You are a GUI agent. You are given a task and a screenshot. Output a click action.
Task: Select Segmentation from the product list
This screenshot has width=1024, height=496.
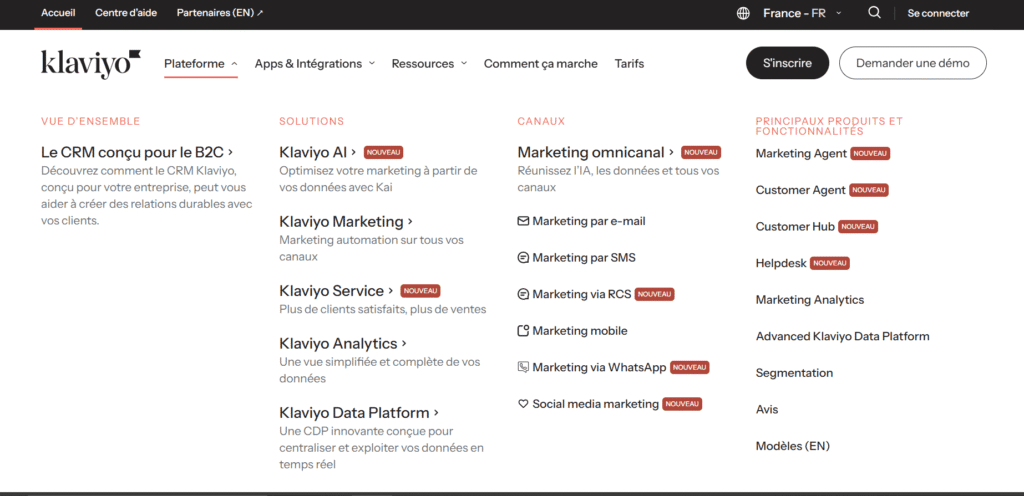[794, 373]
